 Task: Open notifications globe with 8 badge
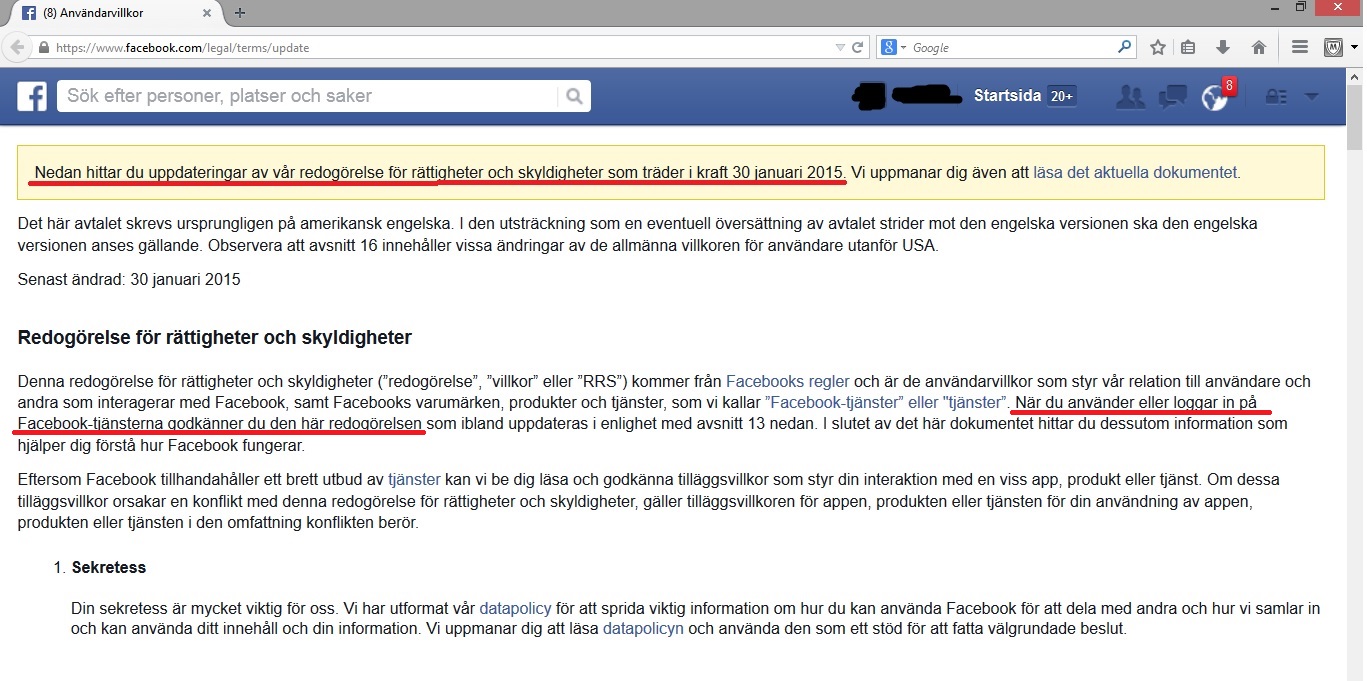(1214, 97)
